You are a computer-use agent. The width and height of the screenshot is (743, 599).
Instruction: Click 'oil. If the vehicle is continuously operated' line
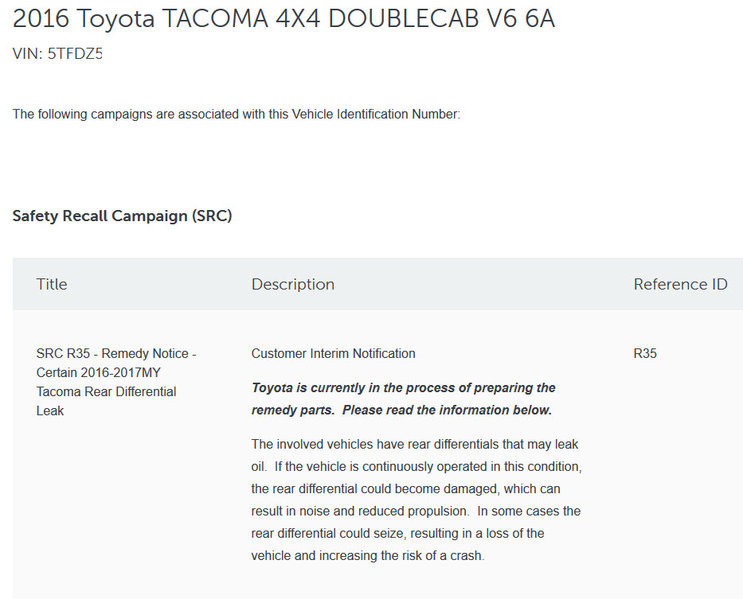(x=416, y=467)
